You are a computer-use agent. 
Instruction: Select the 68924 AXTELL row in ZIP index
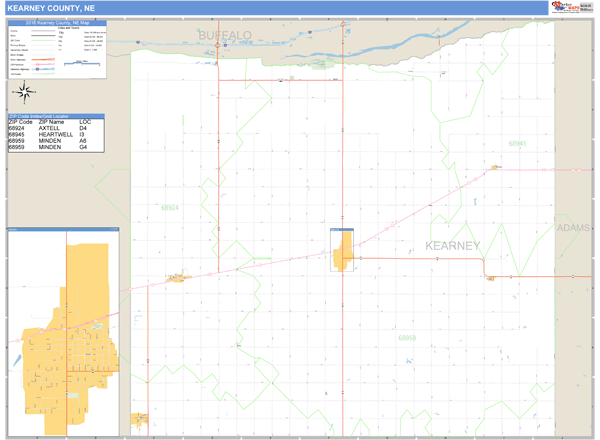coord(61,129)
